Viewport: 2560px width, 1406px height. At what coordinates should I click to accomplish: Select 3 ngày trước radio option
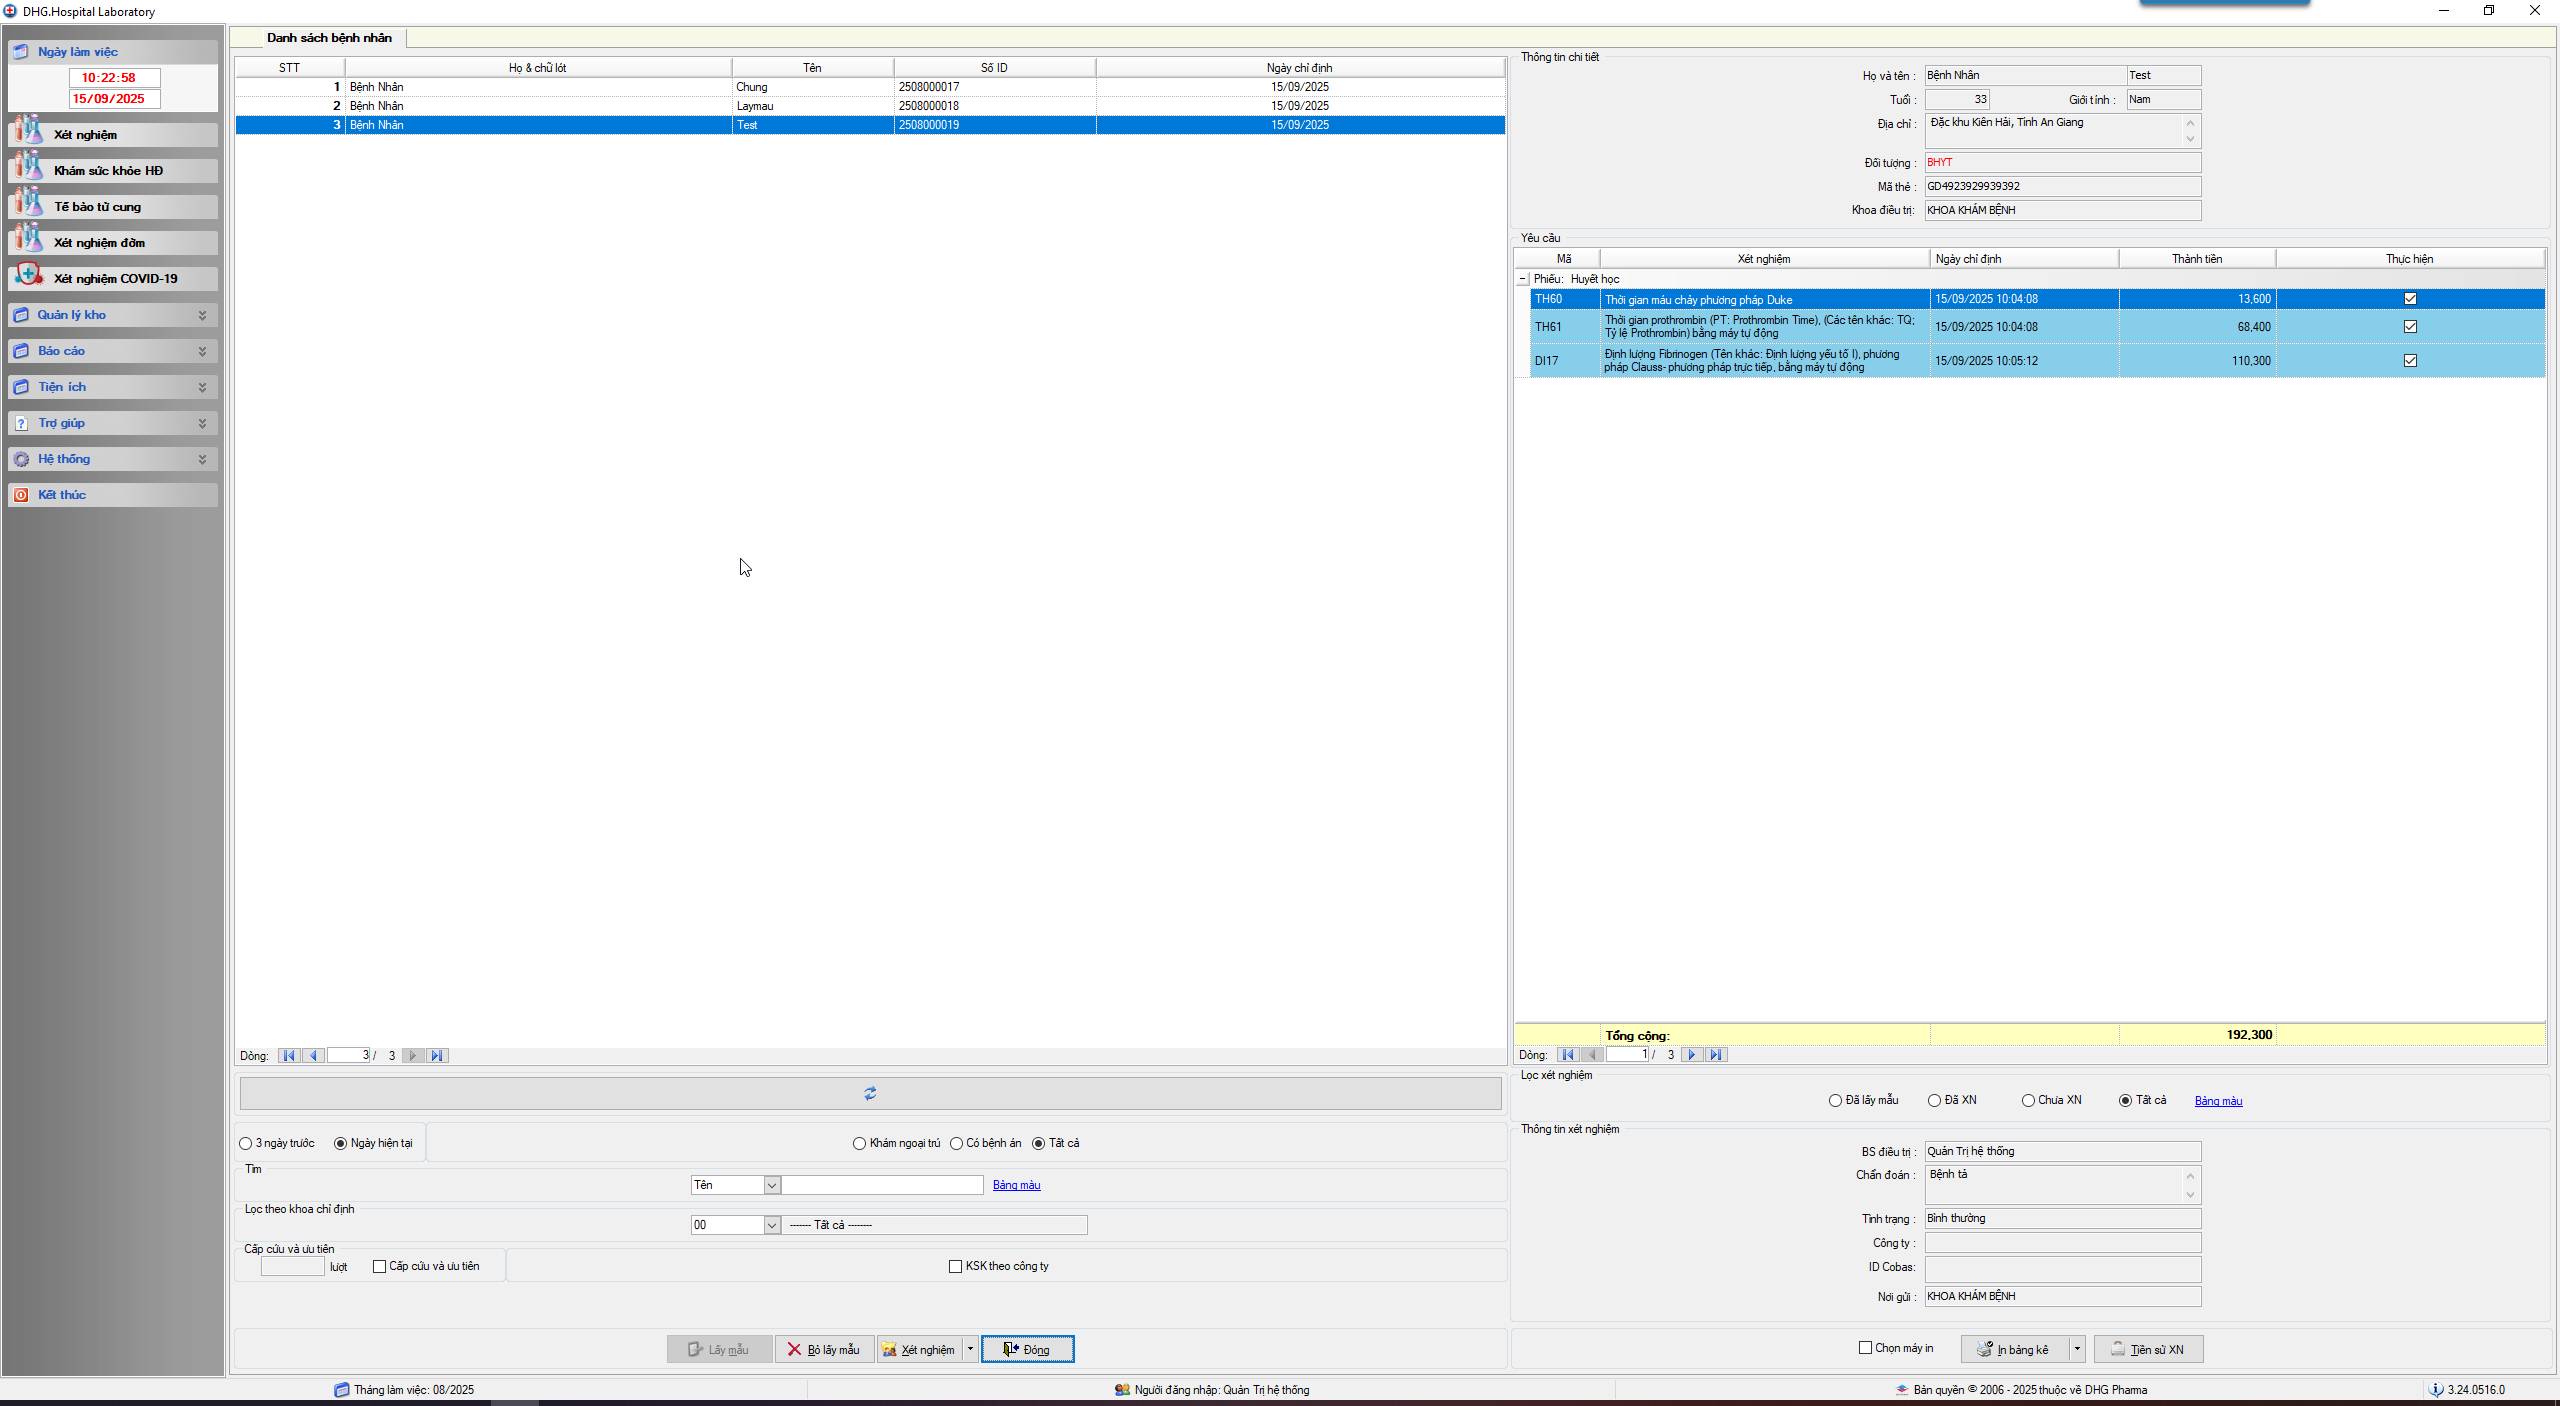click(x=246, y=1143)
